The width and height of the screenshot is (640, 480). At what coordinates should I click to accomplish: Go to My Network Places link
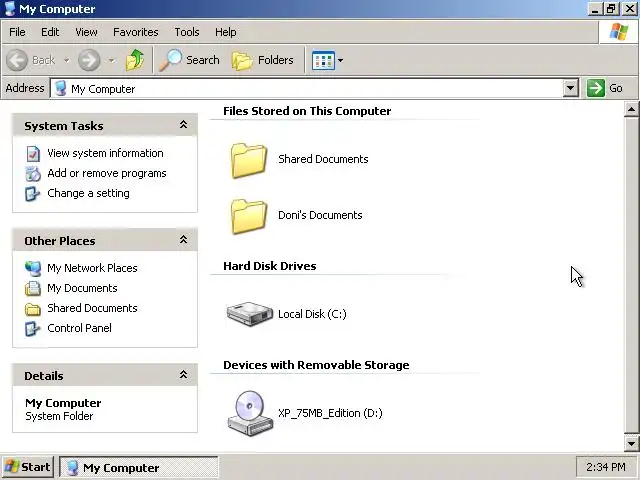point(92,268)
